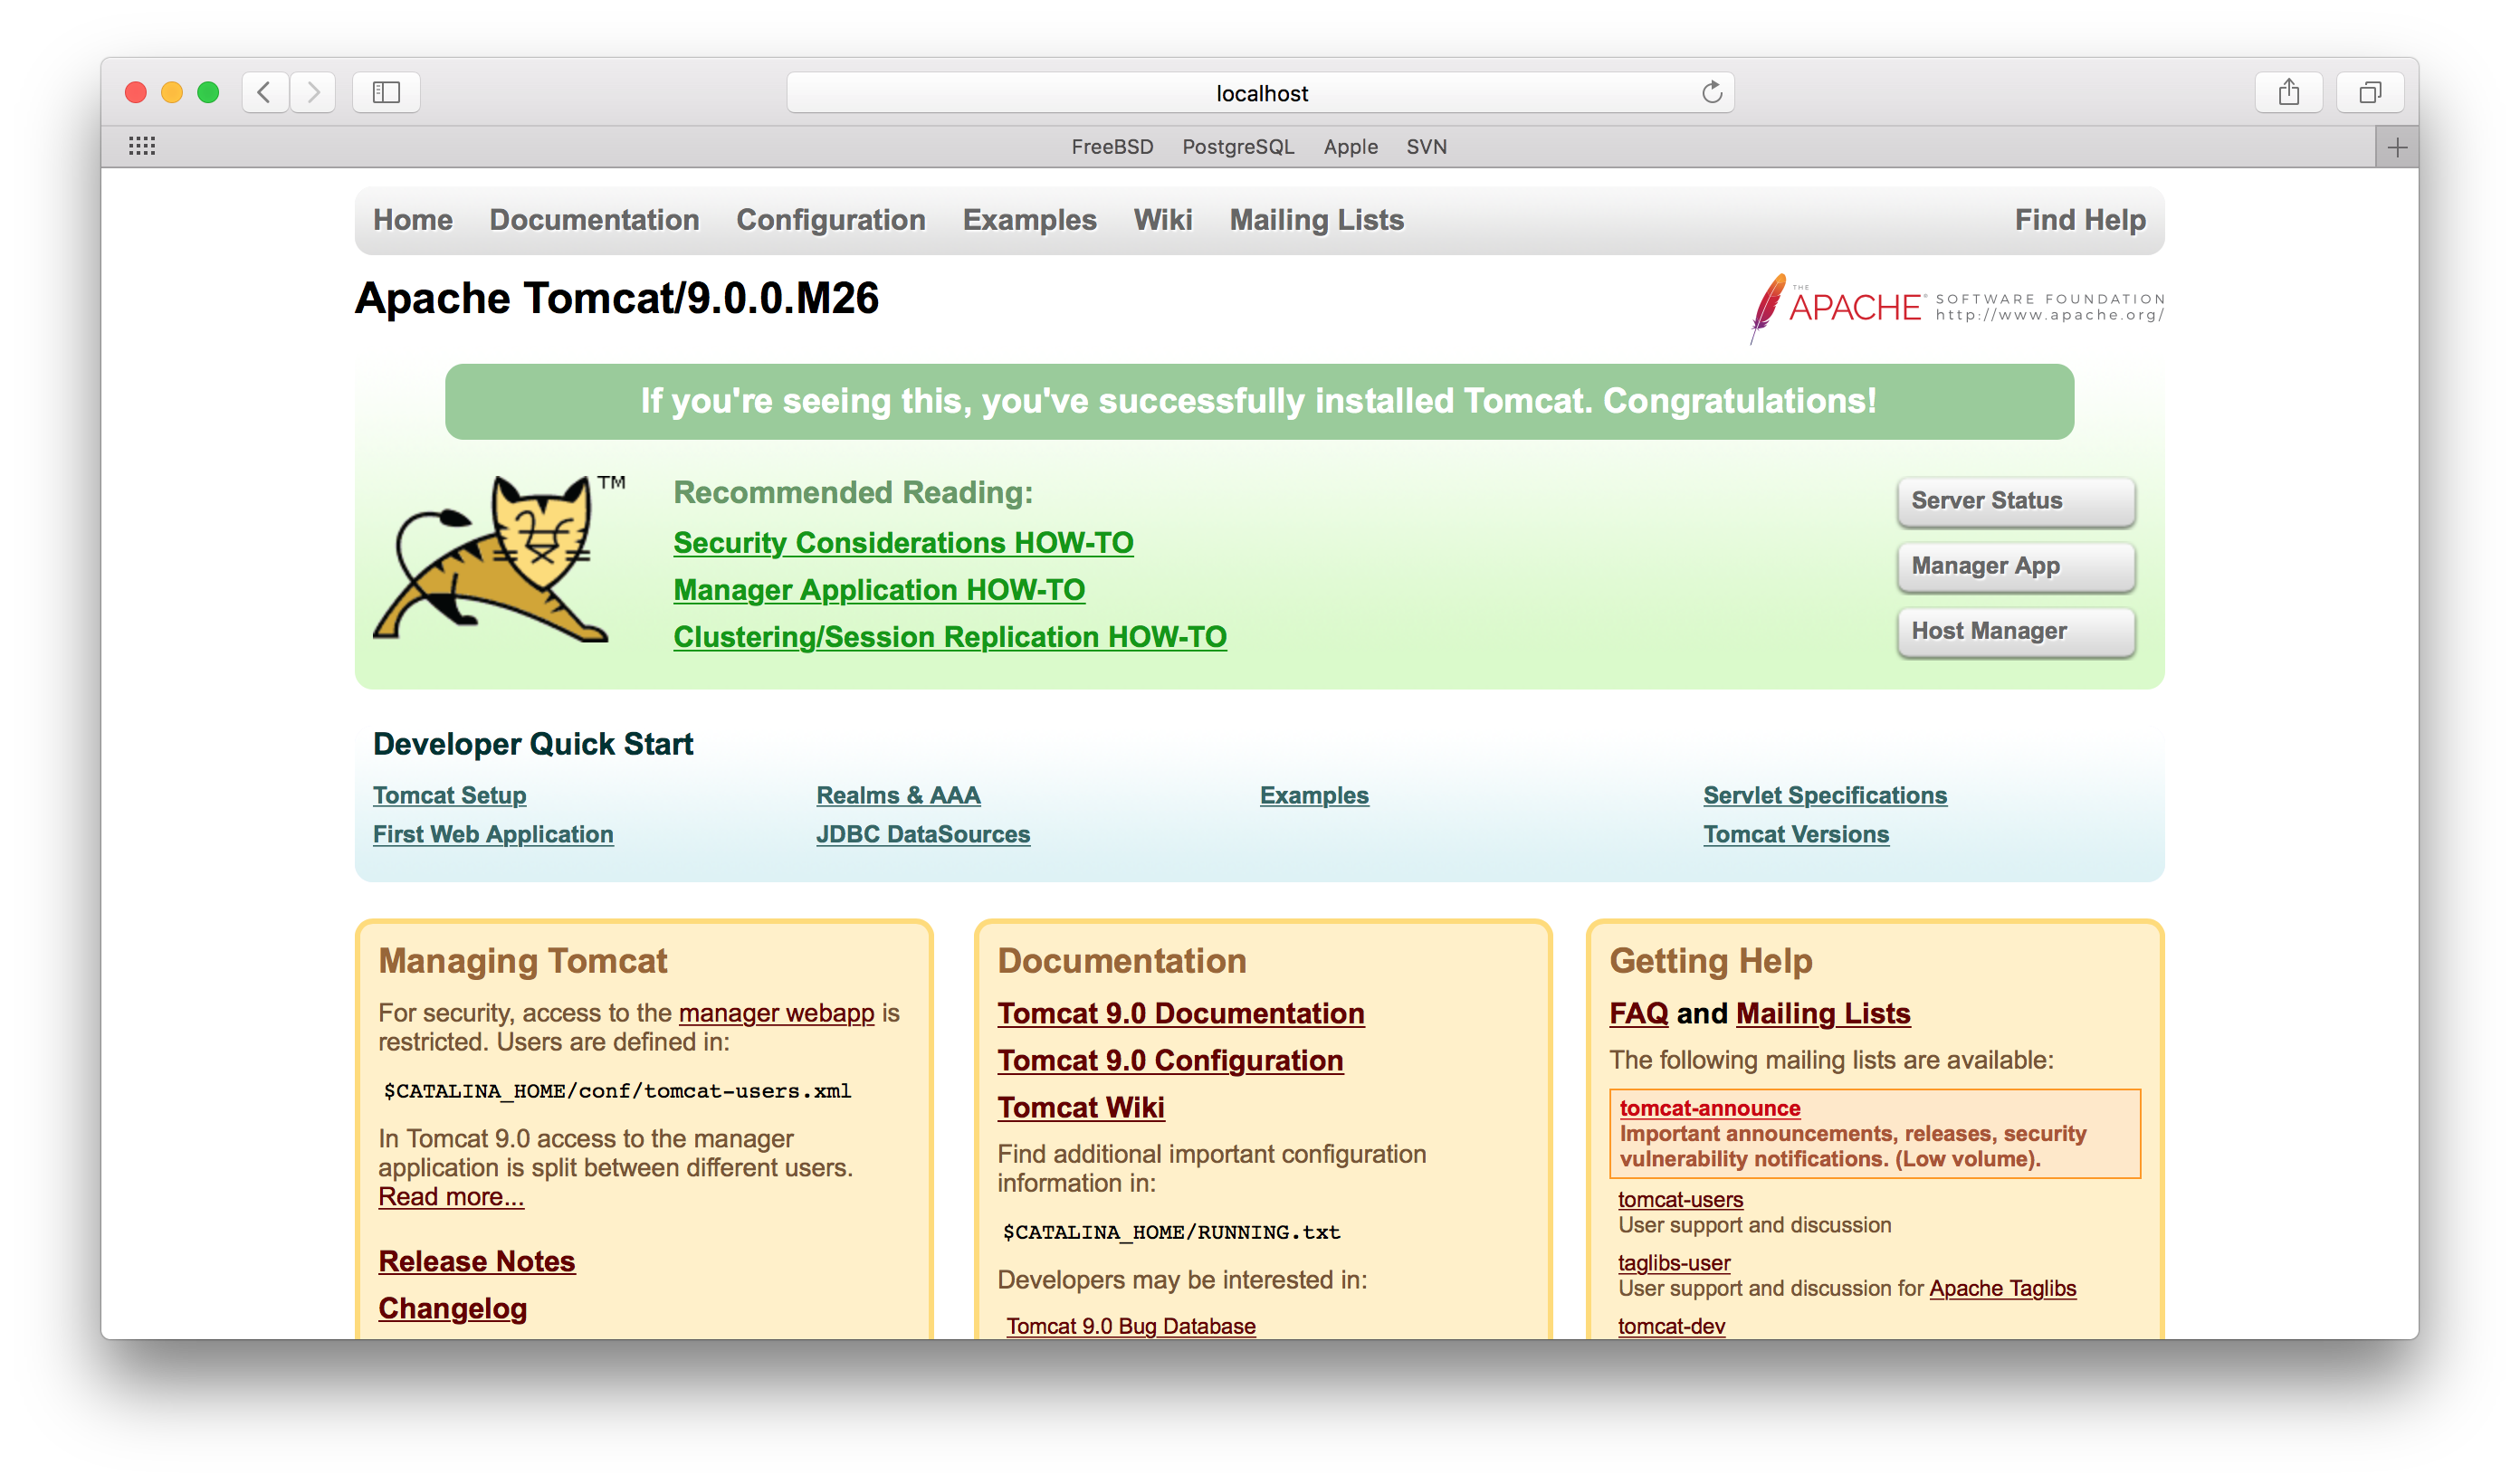Click the $CATALINA_HOME/RUNNING.txt path text
2520x1484 pixels.
click(1171, 1232)
